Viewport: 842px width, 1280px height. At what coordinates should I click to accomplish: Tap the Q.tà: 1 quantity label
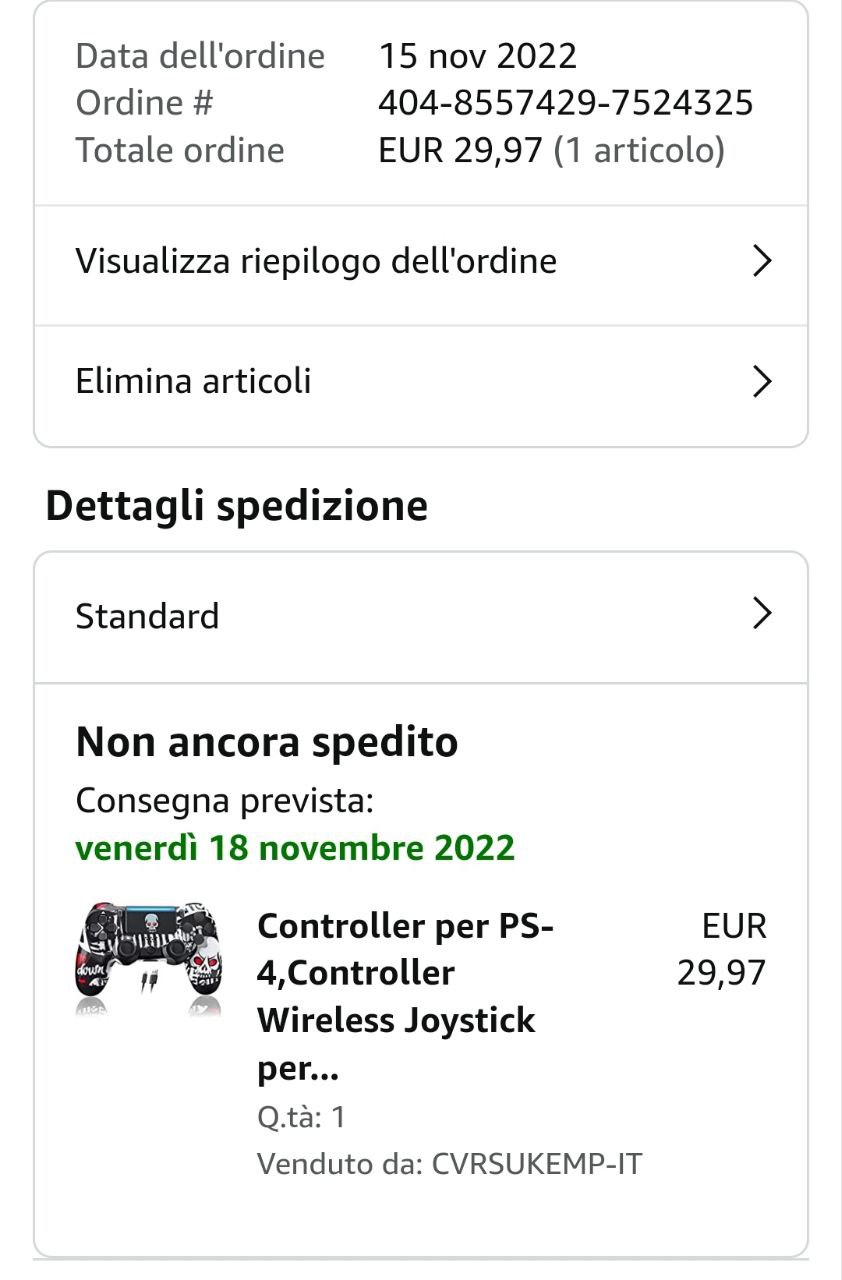[x=301, y=1116]
